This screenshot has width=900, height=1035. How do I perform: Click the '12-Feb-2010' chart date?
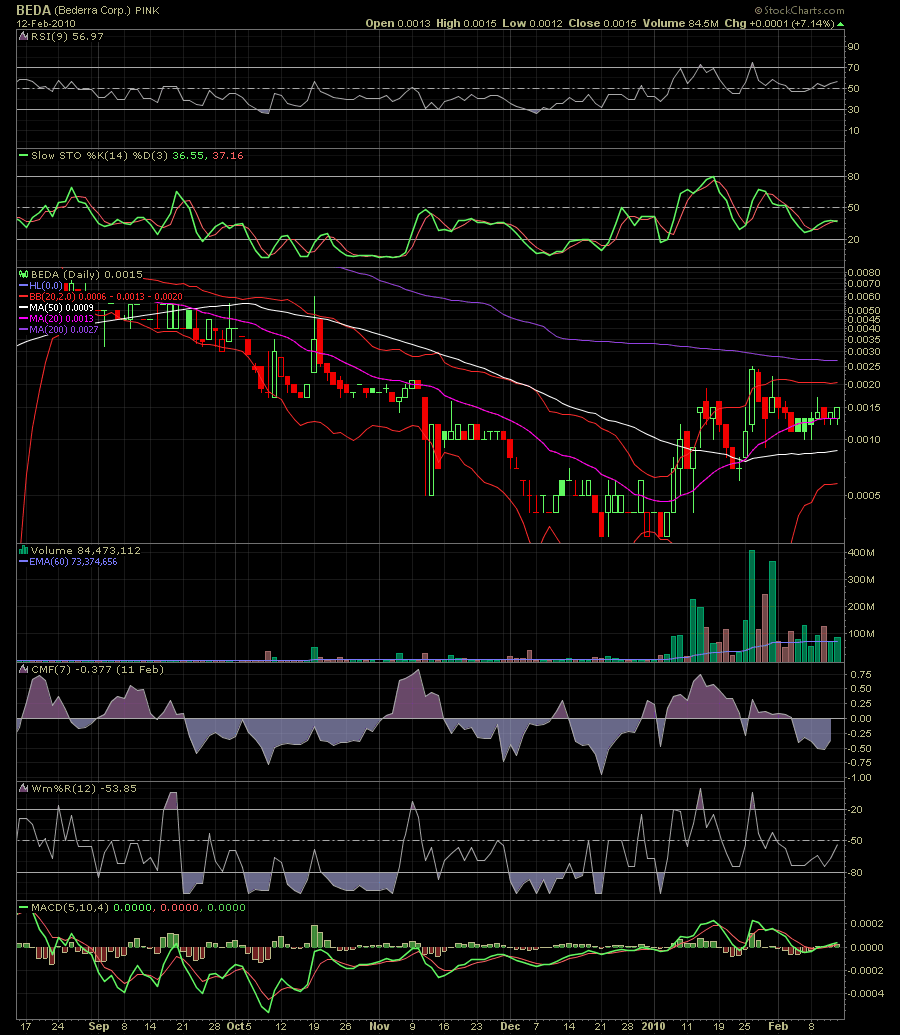tap(46, 24)
